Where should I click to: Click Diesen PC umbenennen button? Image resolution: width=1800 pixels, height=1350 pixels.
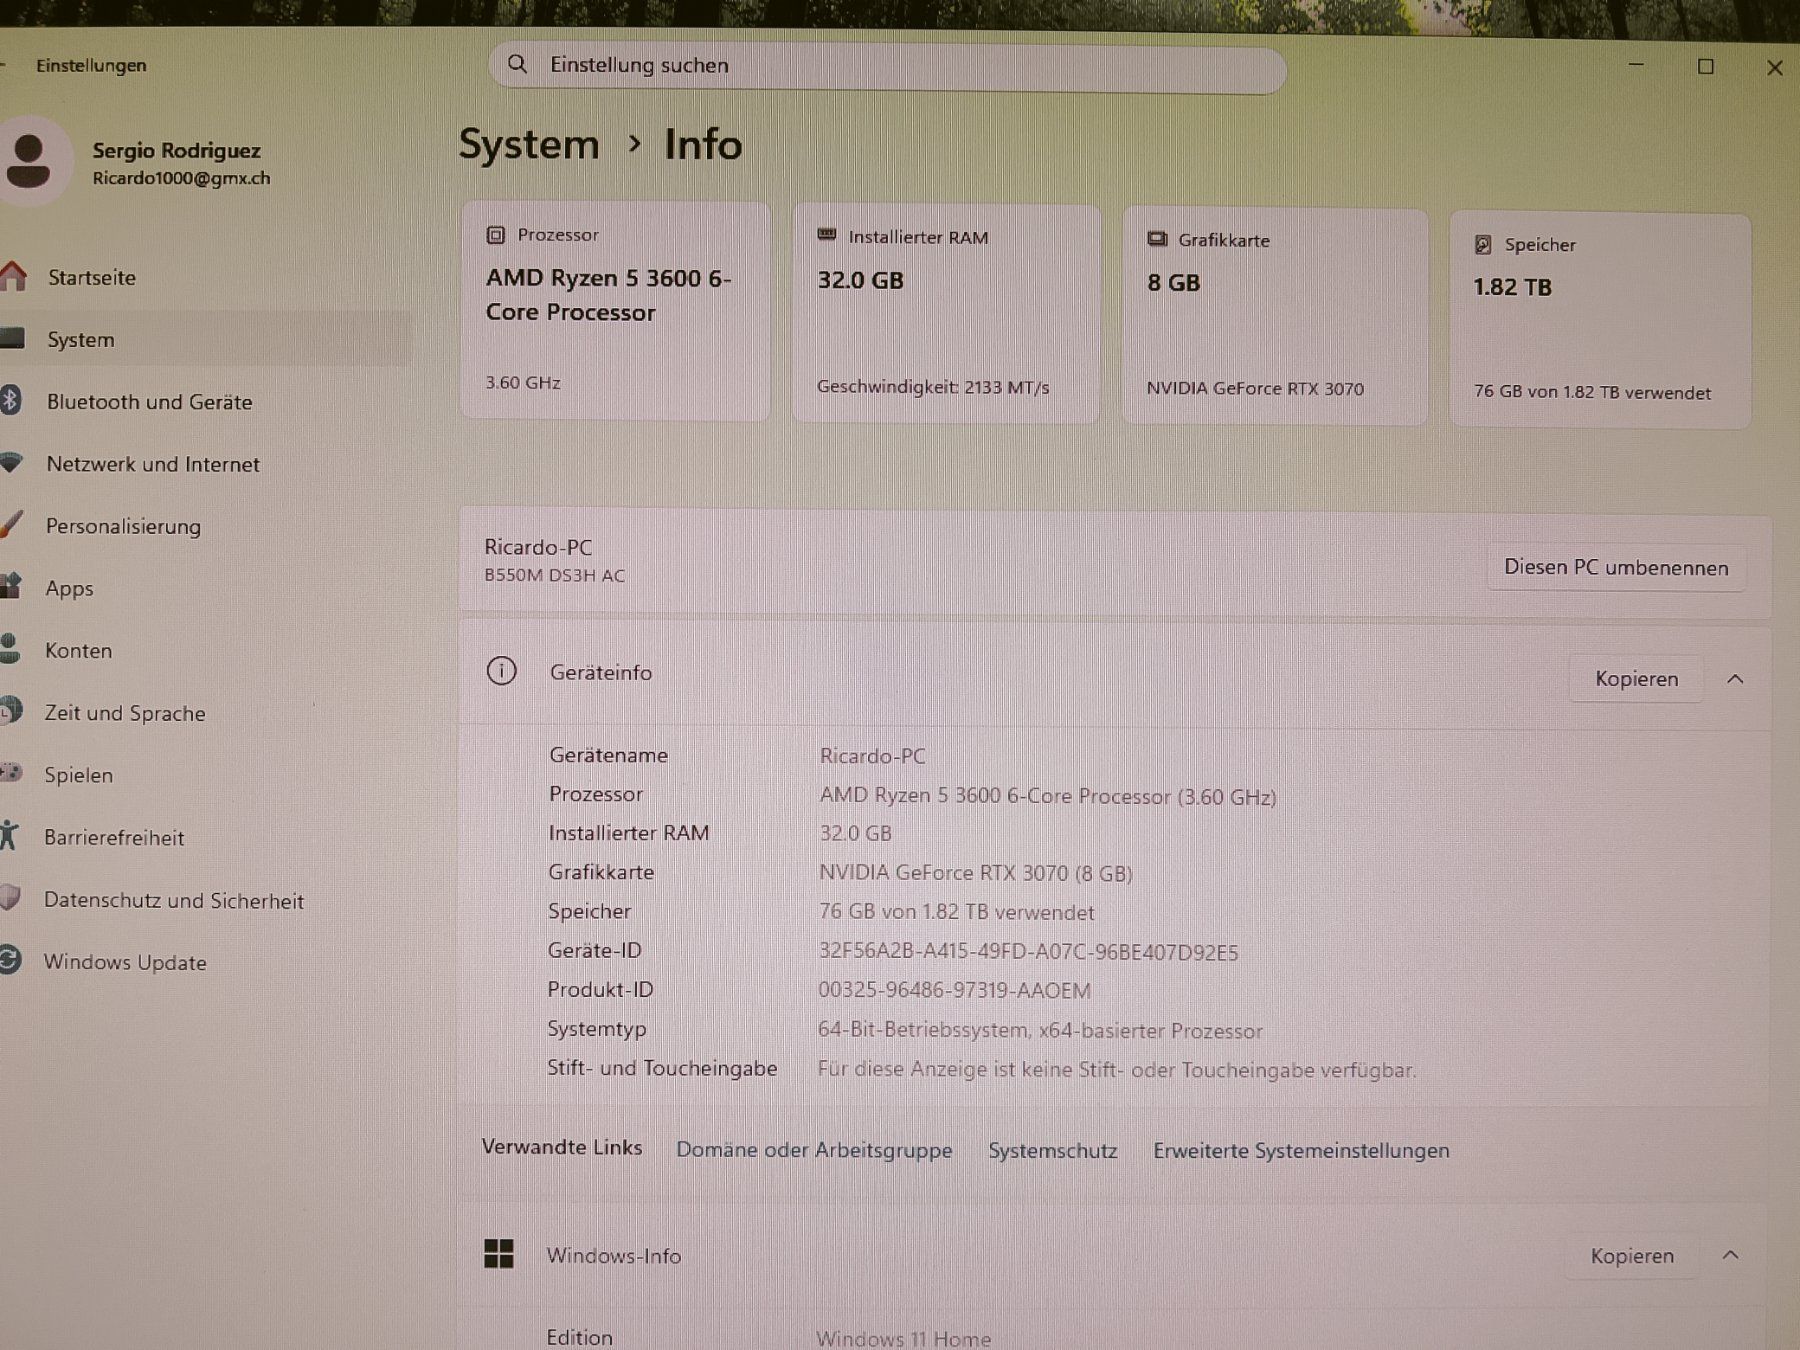coord(1616,567)
